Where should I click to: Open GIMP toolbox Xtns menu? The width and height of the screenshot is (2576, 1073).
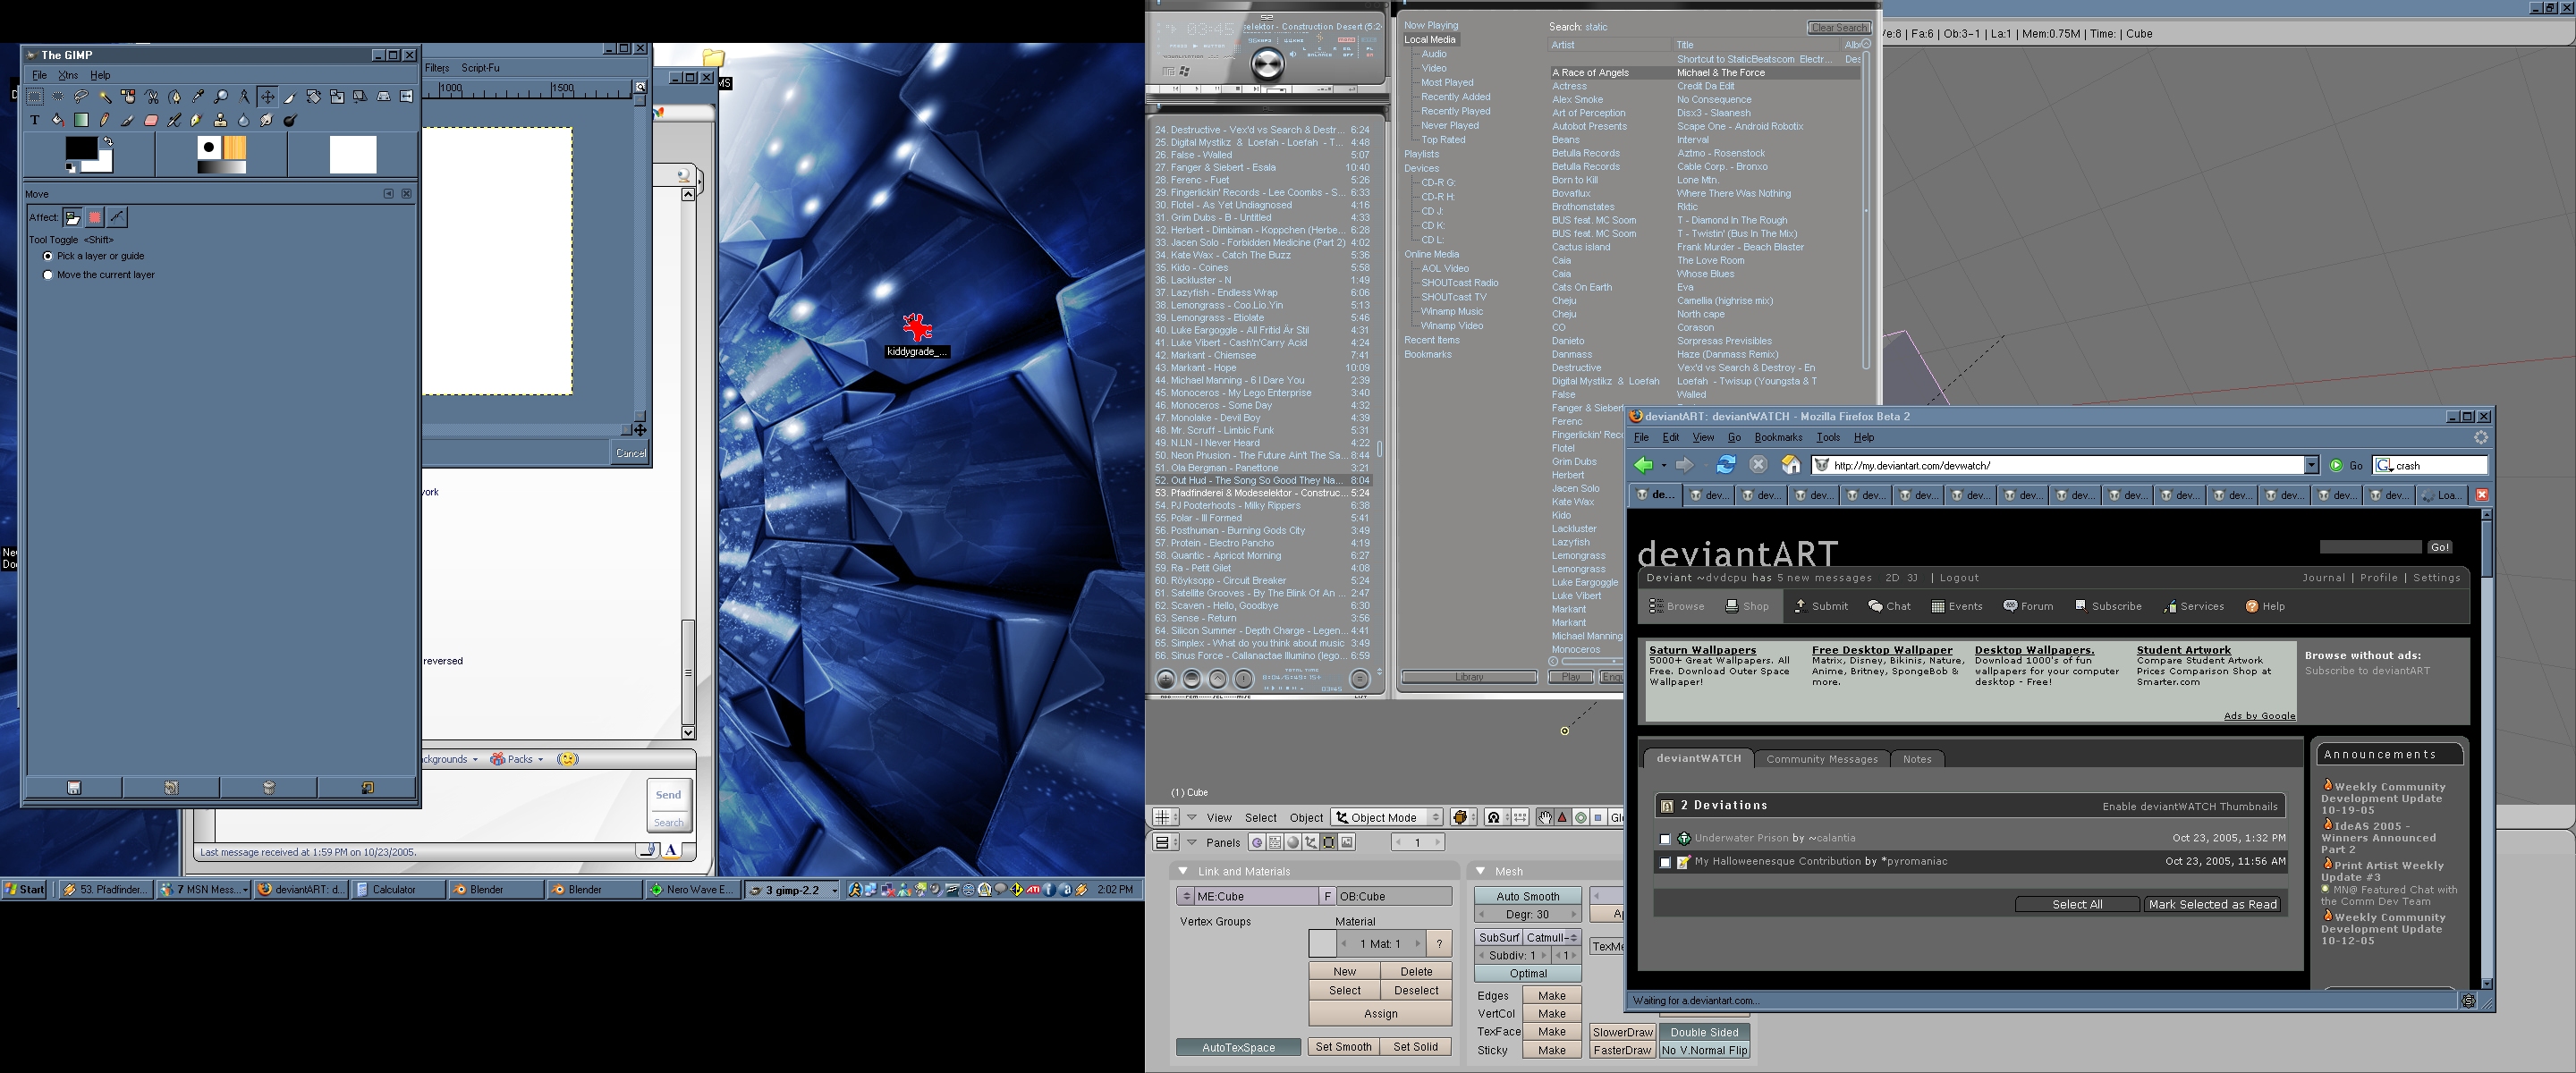click(68, 75)
